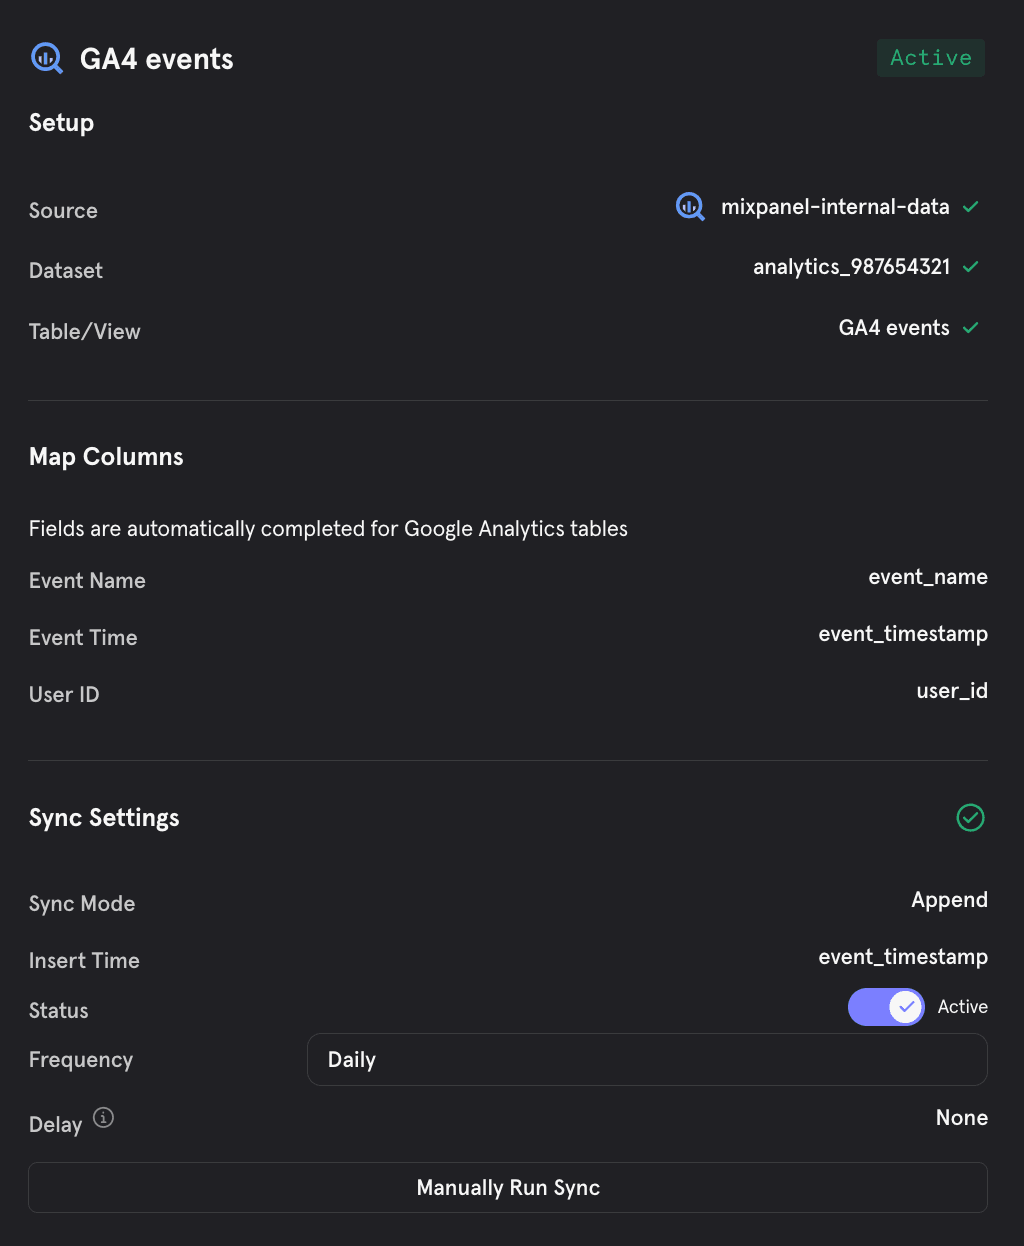1024x1246 pixels.
Task: Click the analytics_987654321 dataset value
Action: 851,267
